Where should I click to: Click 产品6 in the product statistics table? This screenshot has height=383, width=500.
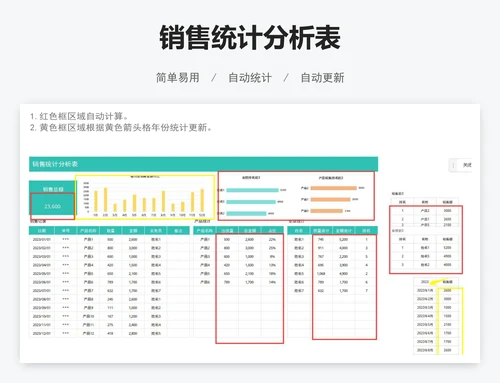(x=205, y=282)
